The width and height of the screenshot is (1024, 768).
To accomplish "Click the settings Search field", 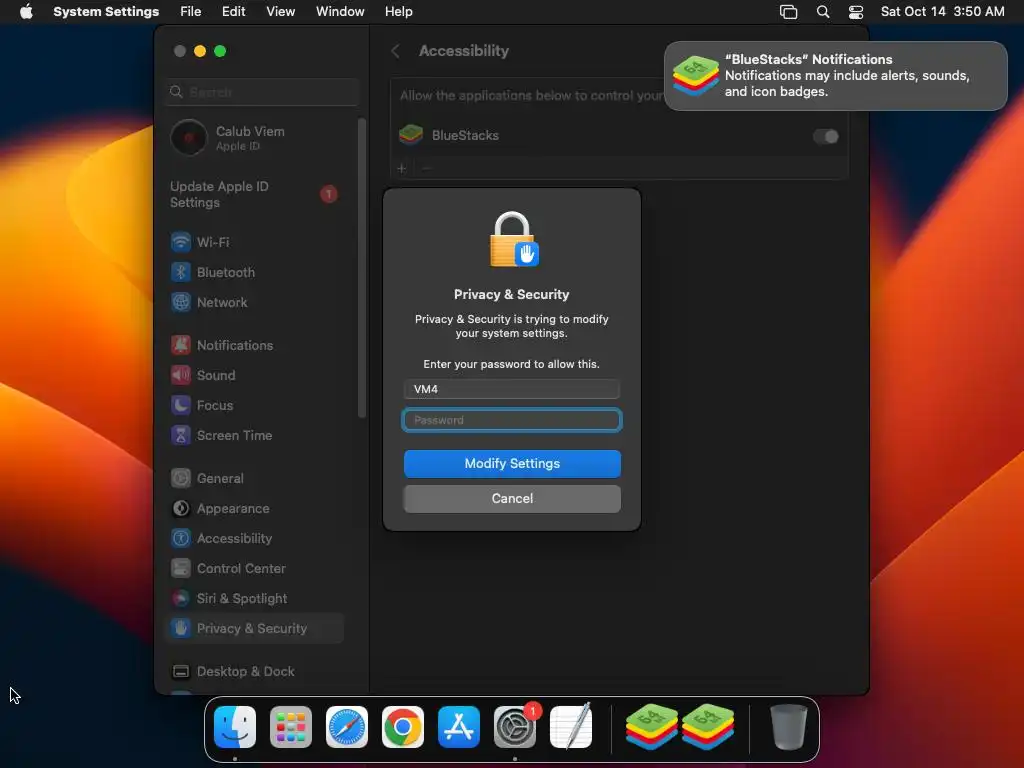I will click(x=262, y=92).
